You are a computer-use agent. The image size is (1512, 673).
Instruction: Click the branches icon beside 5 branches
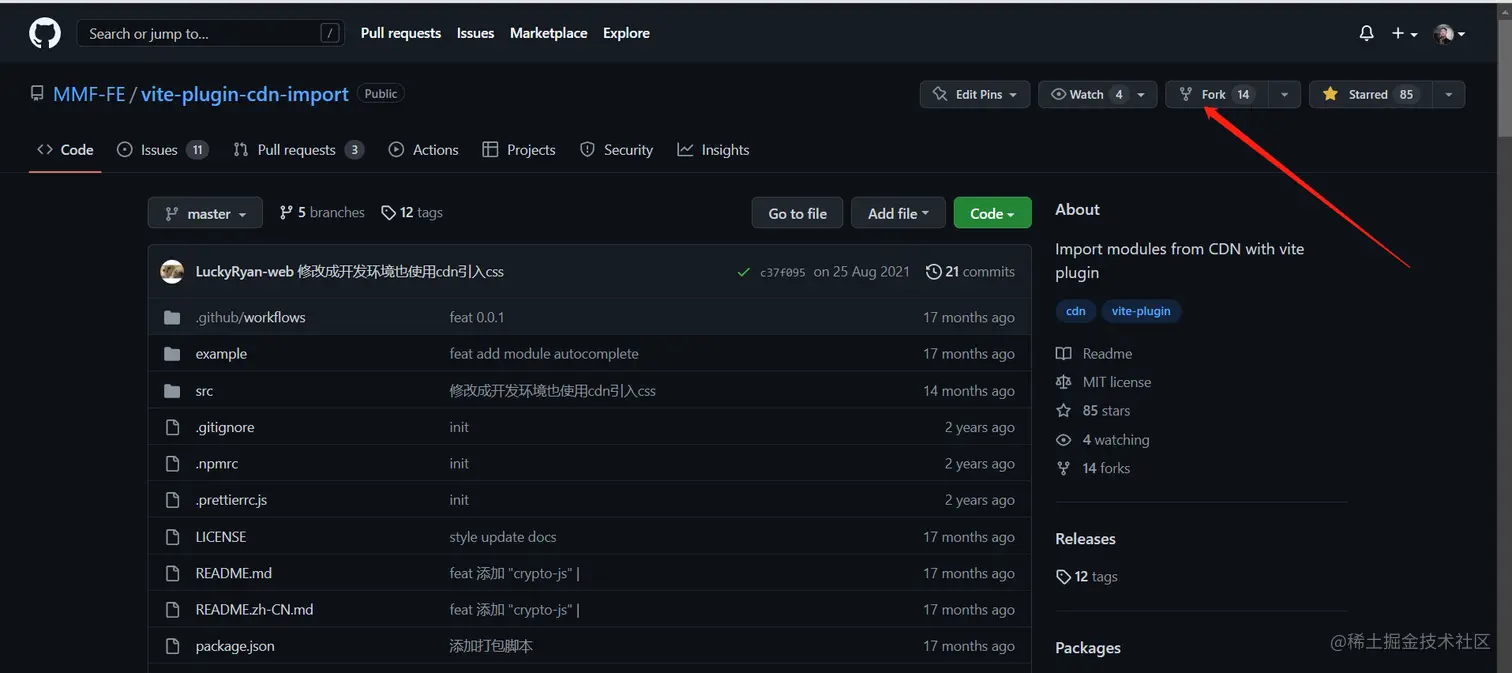click(286, 213)
